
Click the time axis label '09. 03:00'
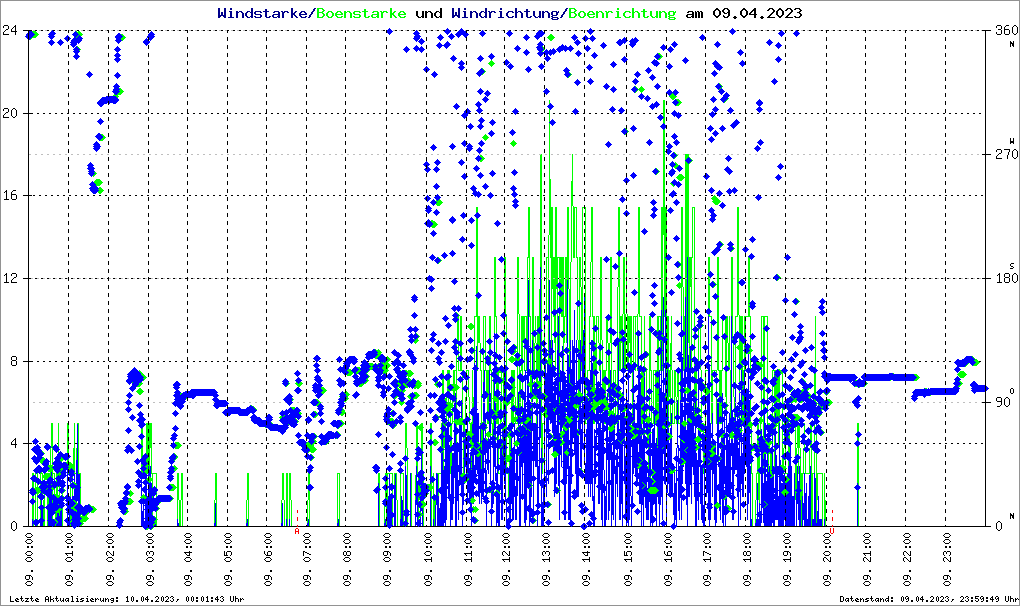click(149, 560)
